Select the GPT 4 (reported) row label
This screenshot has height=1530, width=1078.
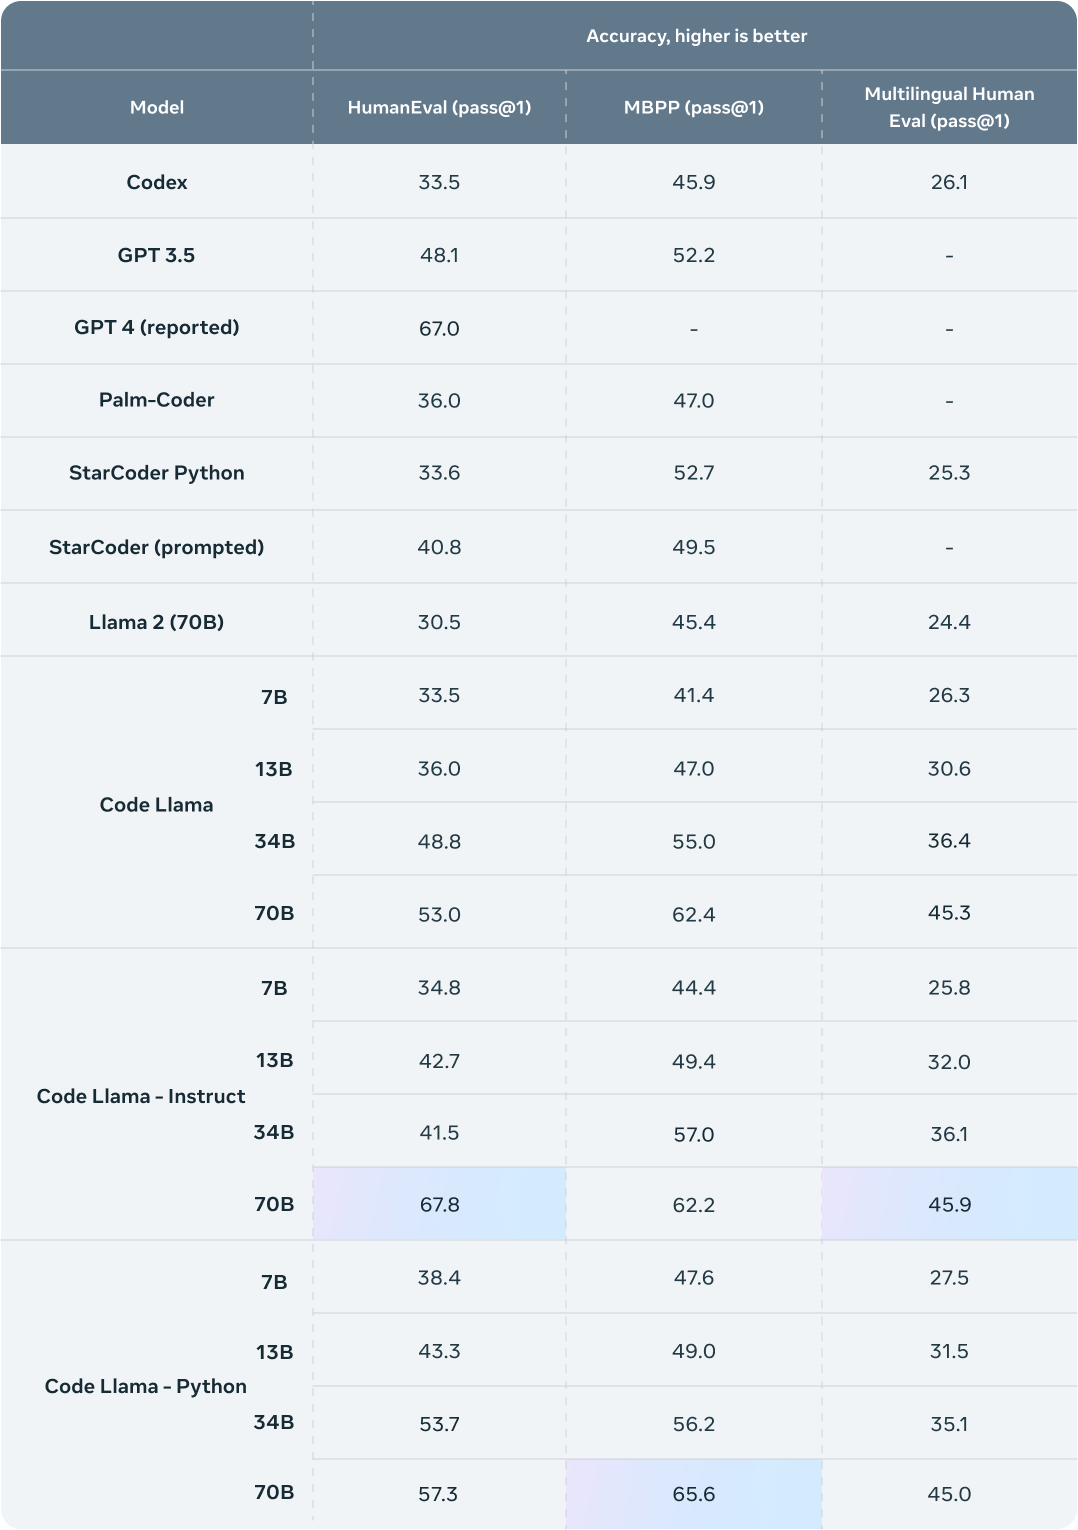157,327
